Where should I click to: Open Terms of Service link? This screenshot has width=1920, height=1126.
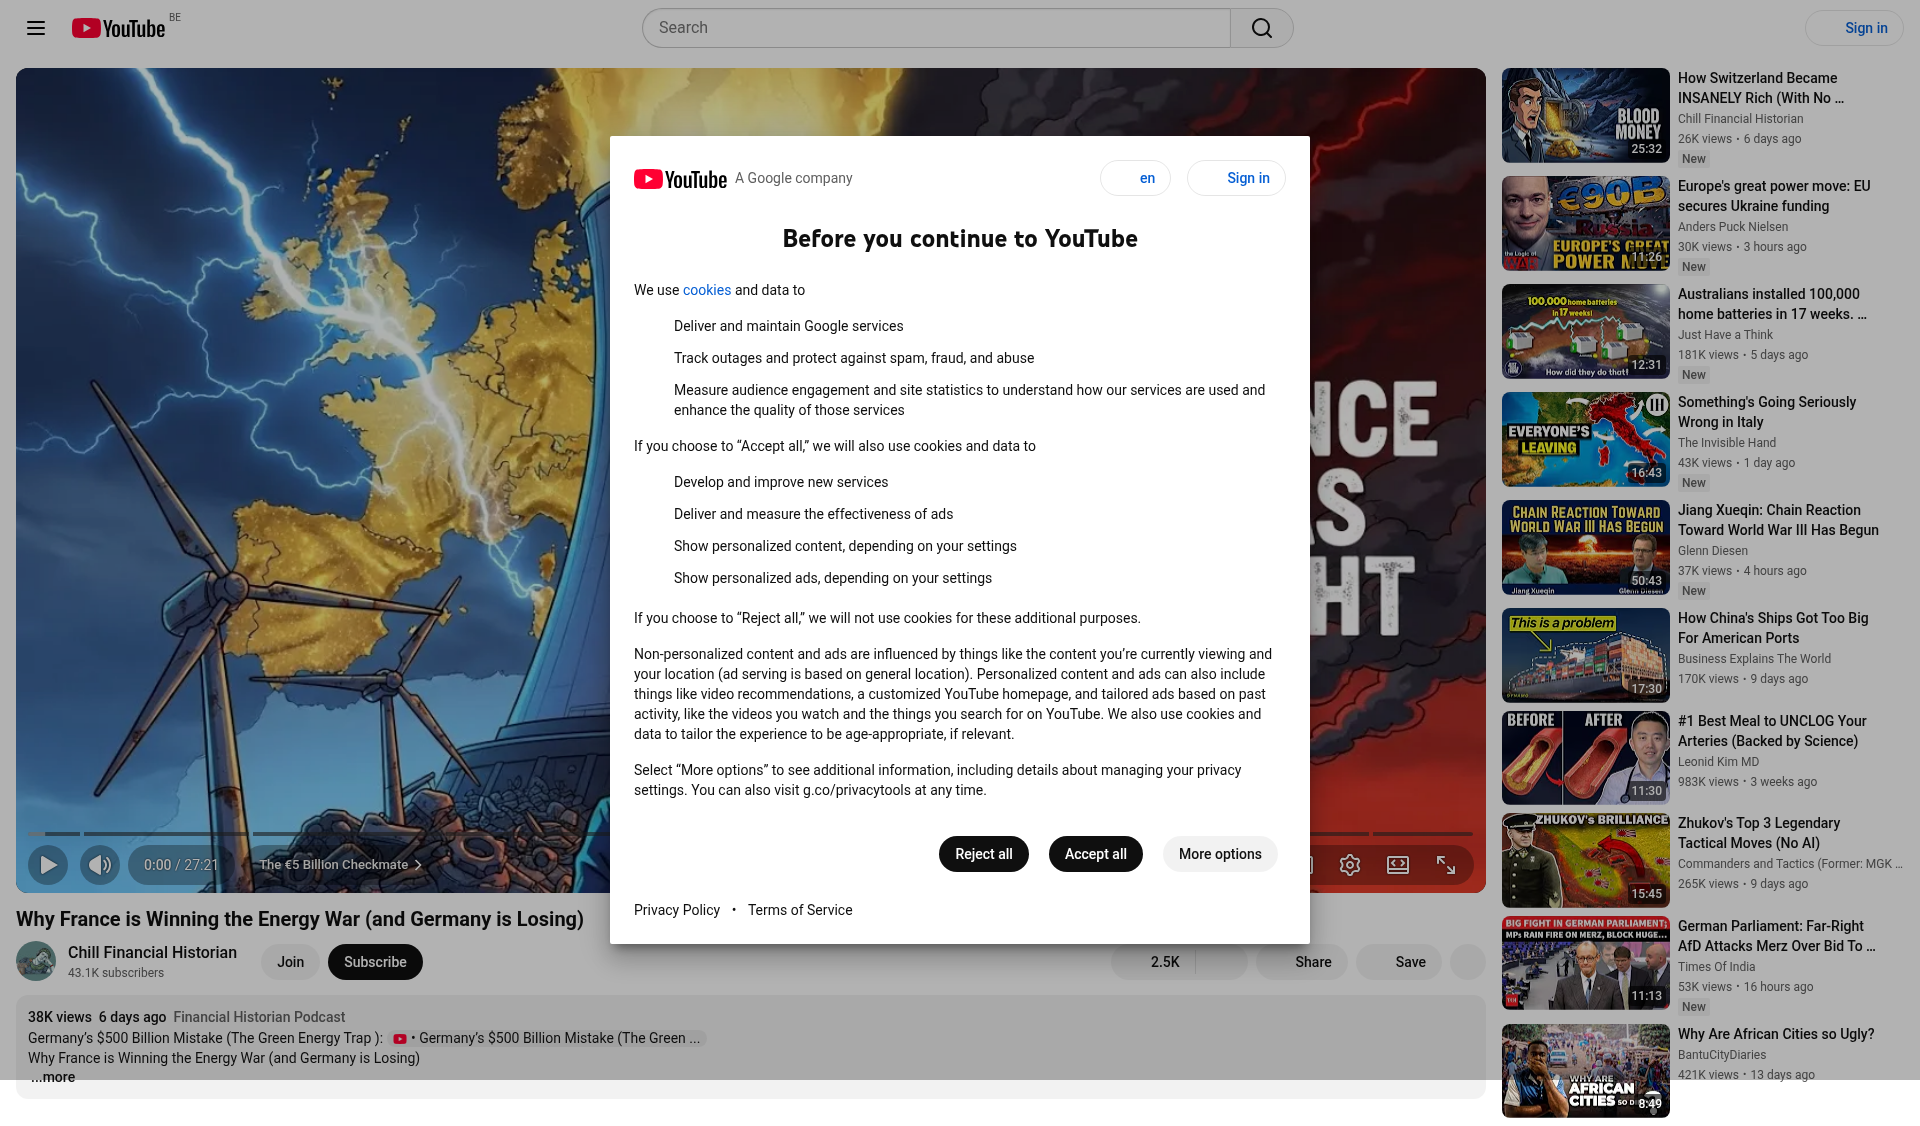click(799, 910)
